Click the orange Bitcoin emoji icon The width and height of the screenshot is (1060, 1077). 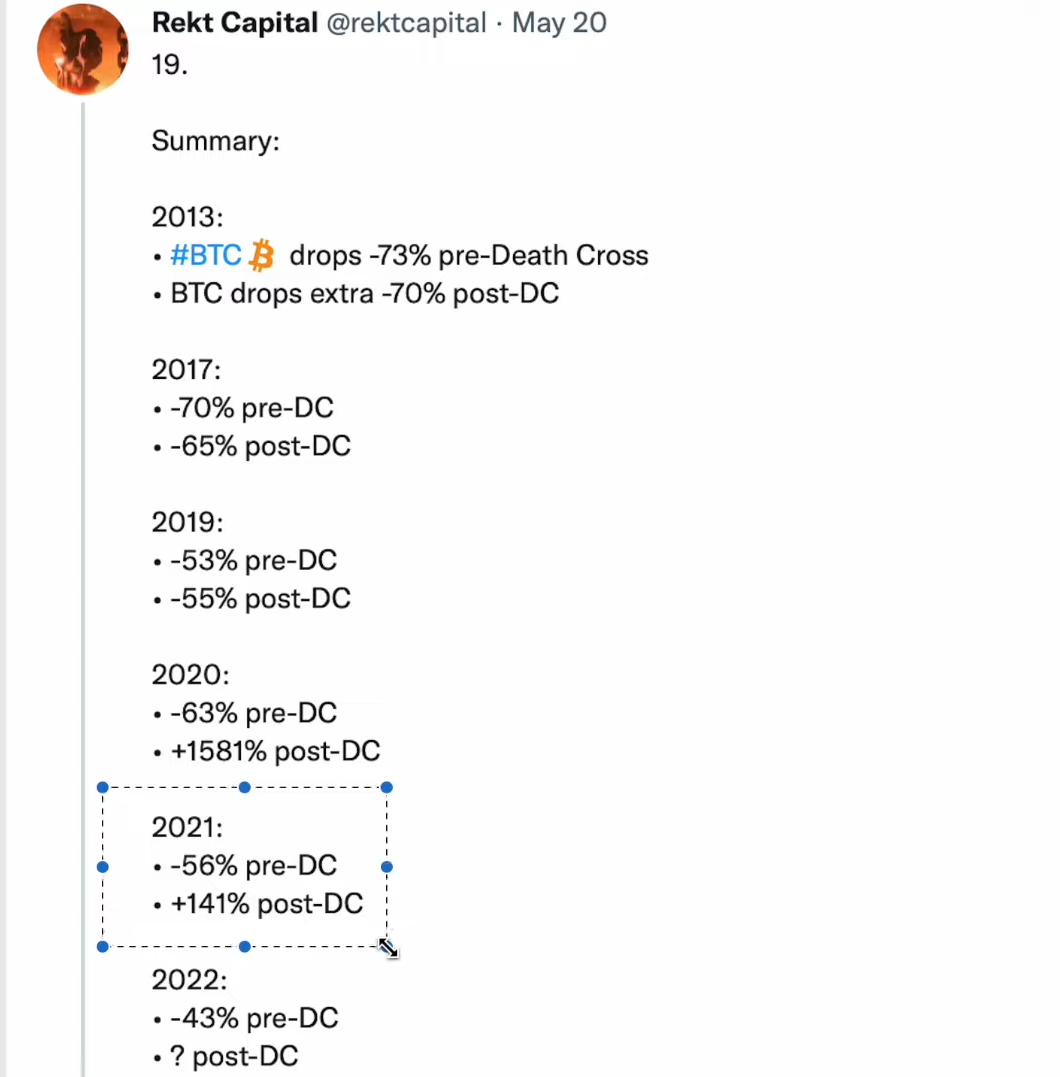click(x=262, y=256)
